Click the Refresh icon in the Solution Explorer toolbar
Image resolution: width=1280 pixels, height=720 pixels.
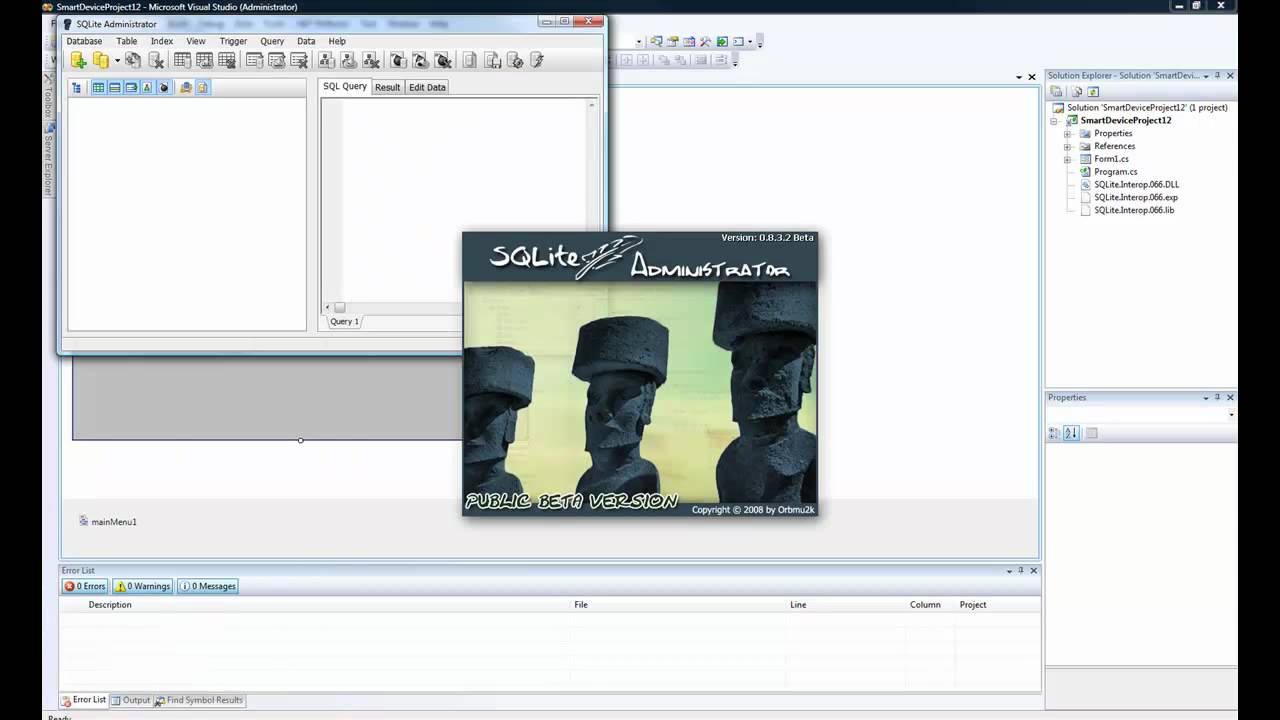point(1093,92)
